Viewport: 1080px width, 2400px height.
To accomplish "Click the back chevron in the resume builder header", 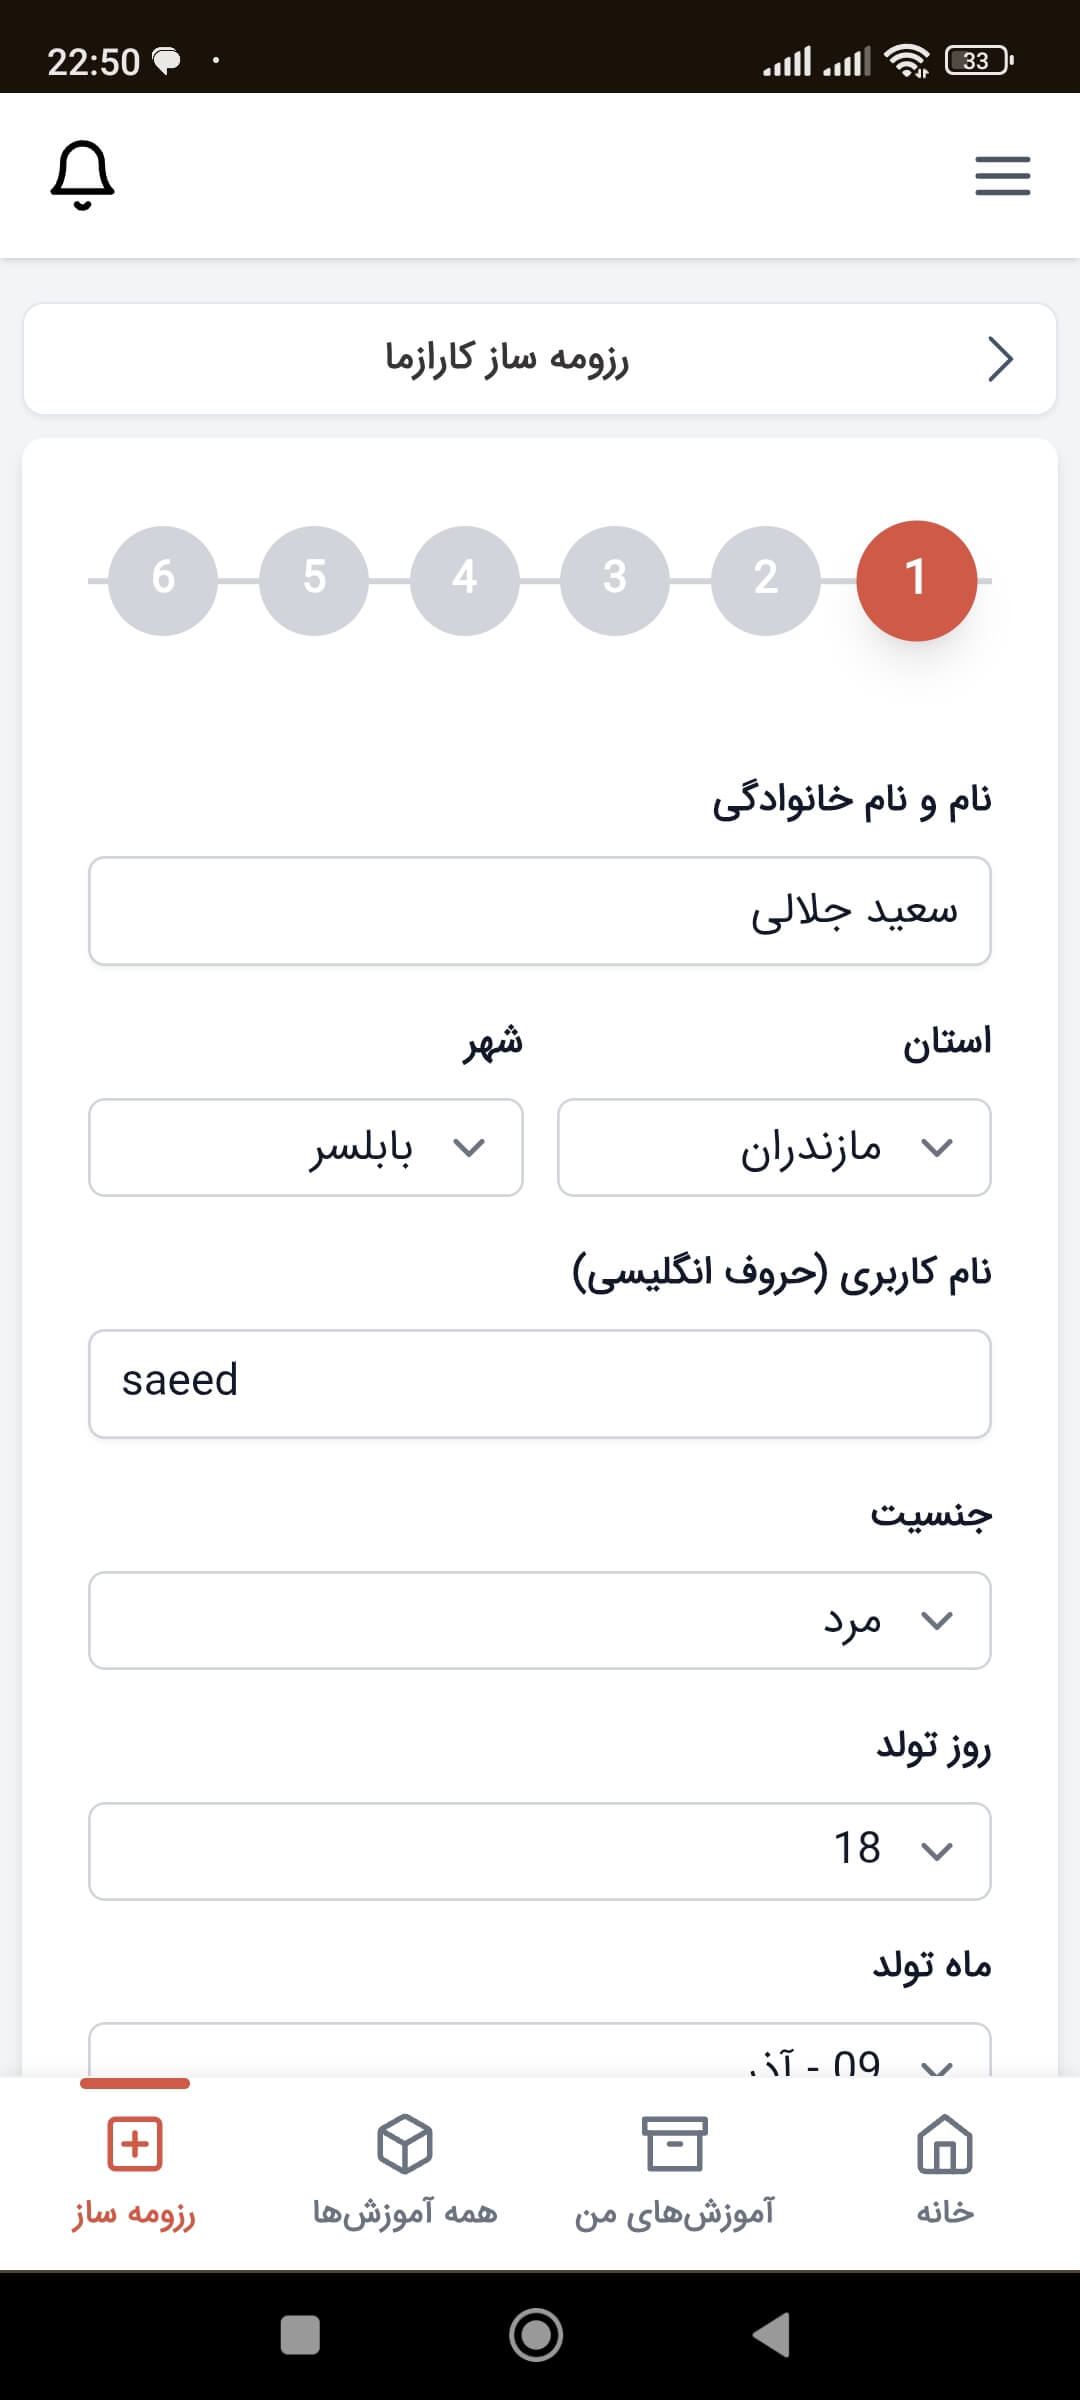I will (1000, 359).
